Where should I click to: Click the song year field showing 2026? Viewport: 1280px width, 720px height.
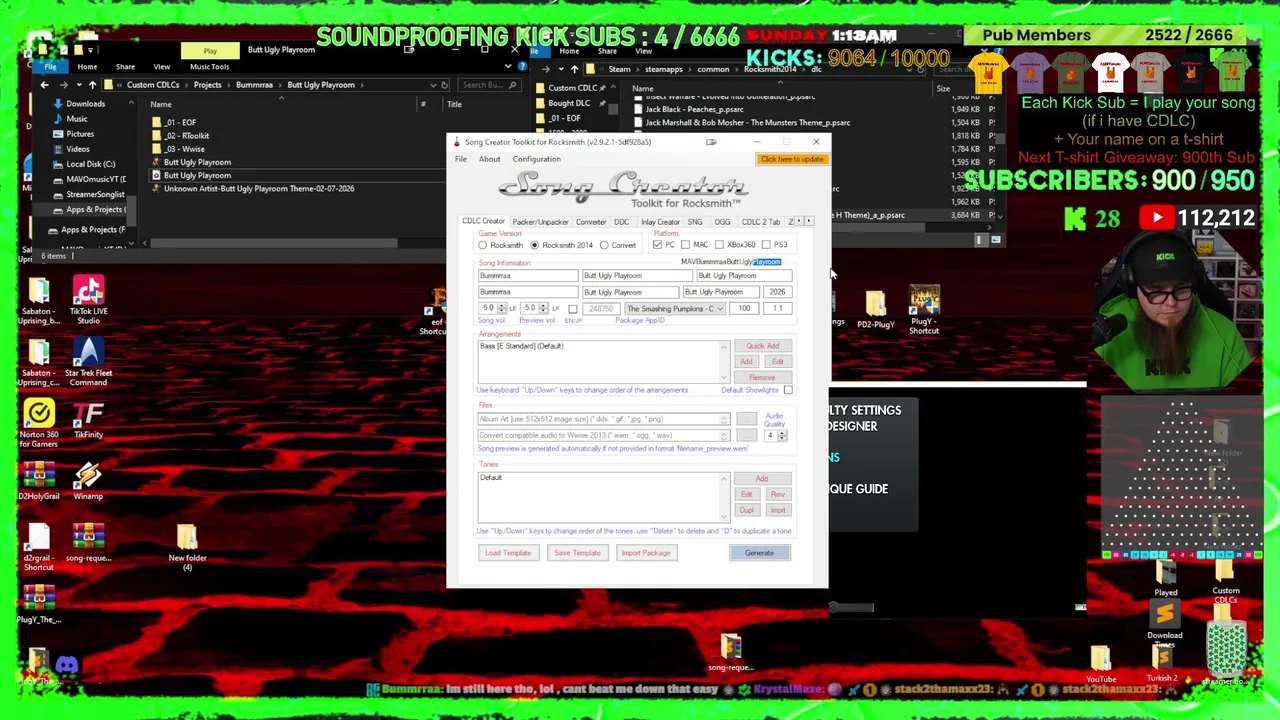coord(777,292)
